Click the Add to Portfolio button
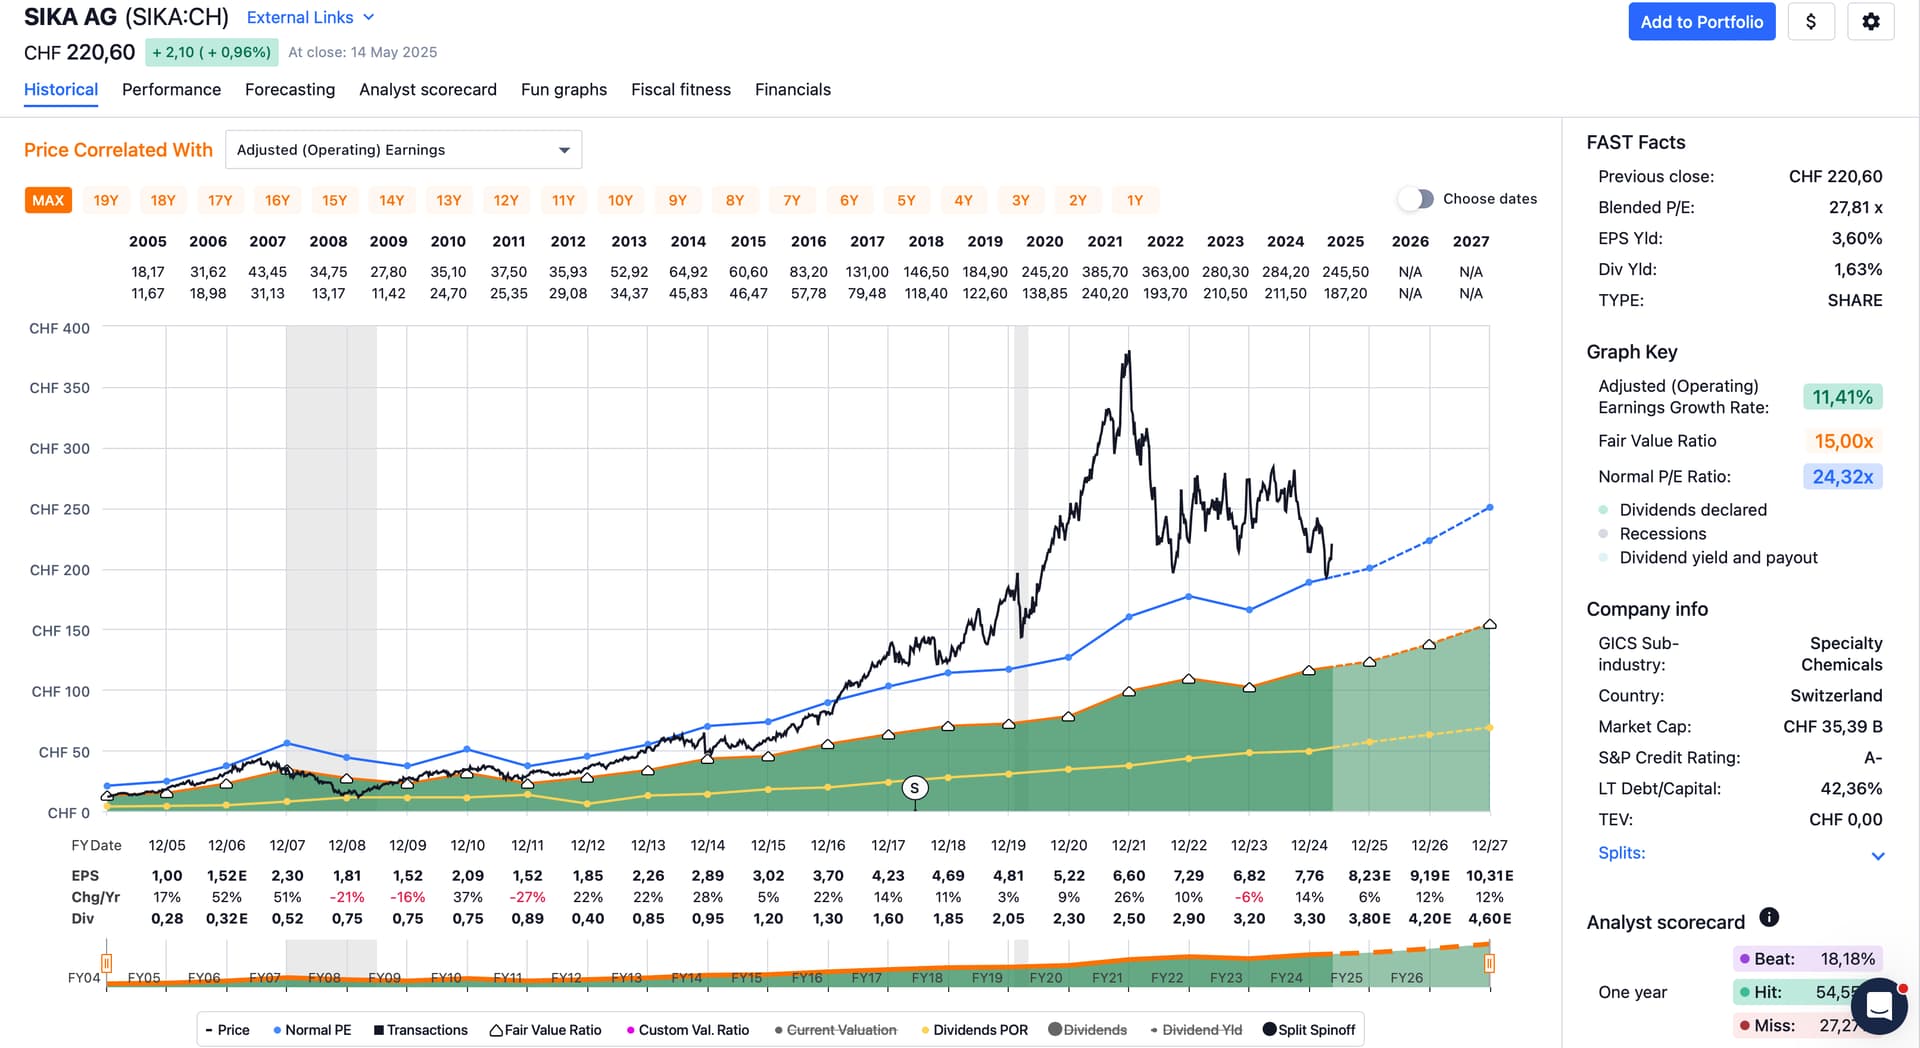 point(1701,22)
